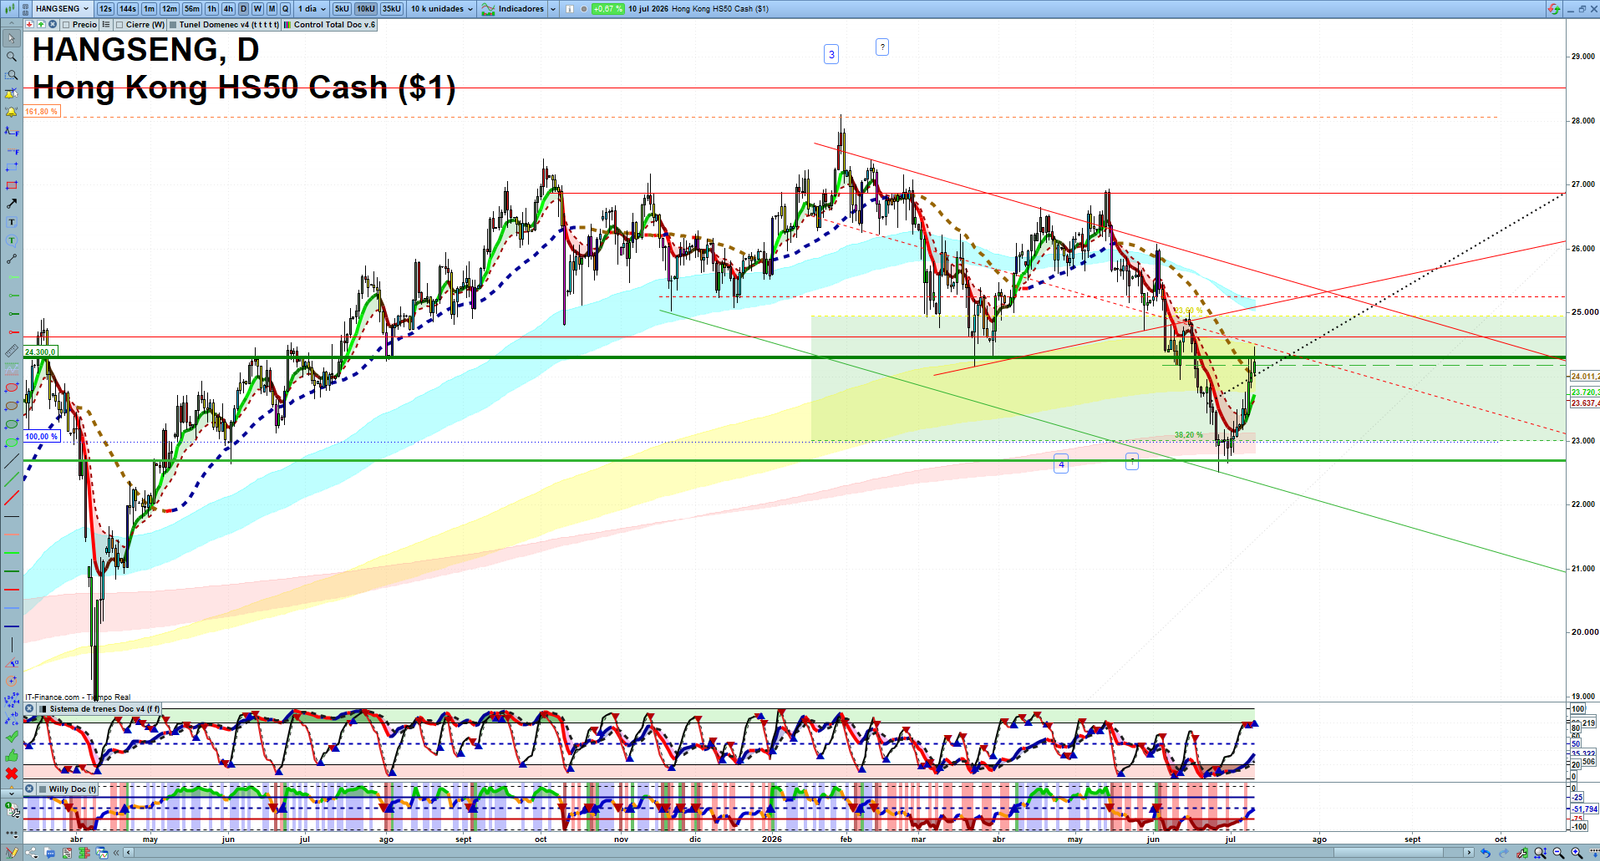Select the line segment tool
Screen dimensions: 1600x861
pyautogui.click(x=11, y=259)
